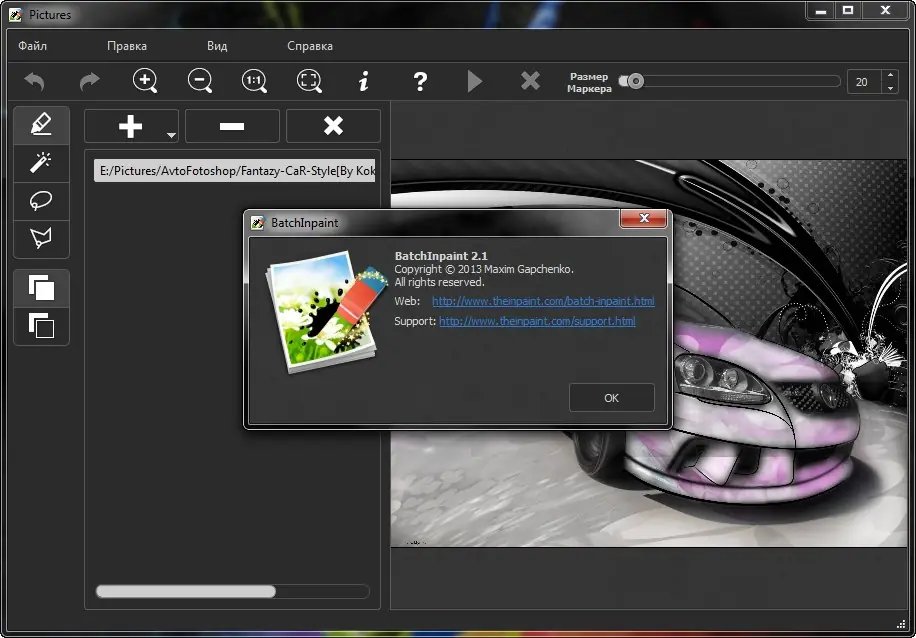
Task: Undo the last action
Action: (x=34, y=81)
